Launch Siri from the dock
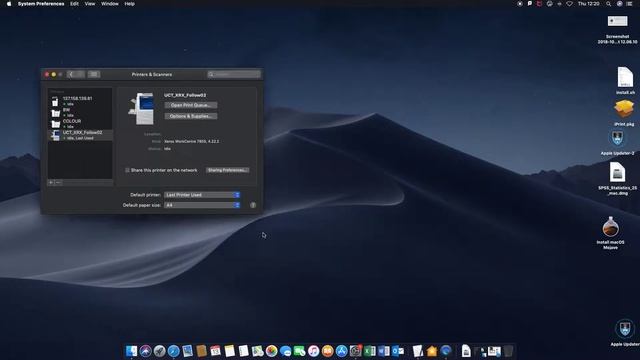640x360 pixels. (x=145, y=351)
